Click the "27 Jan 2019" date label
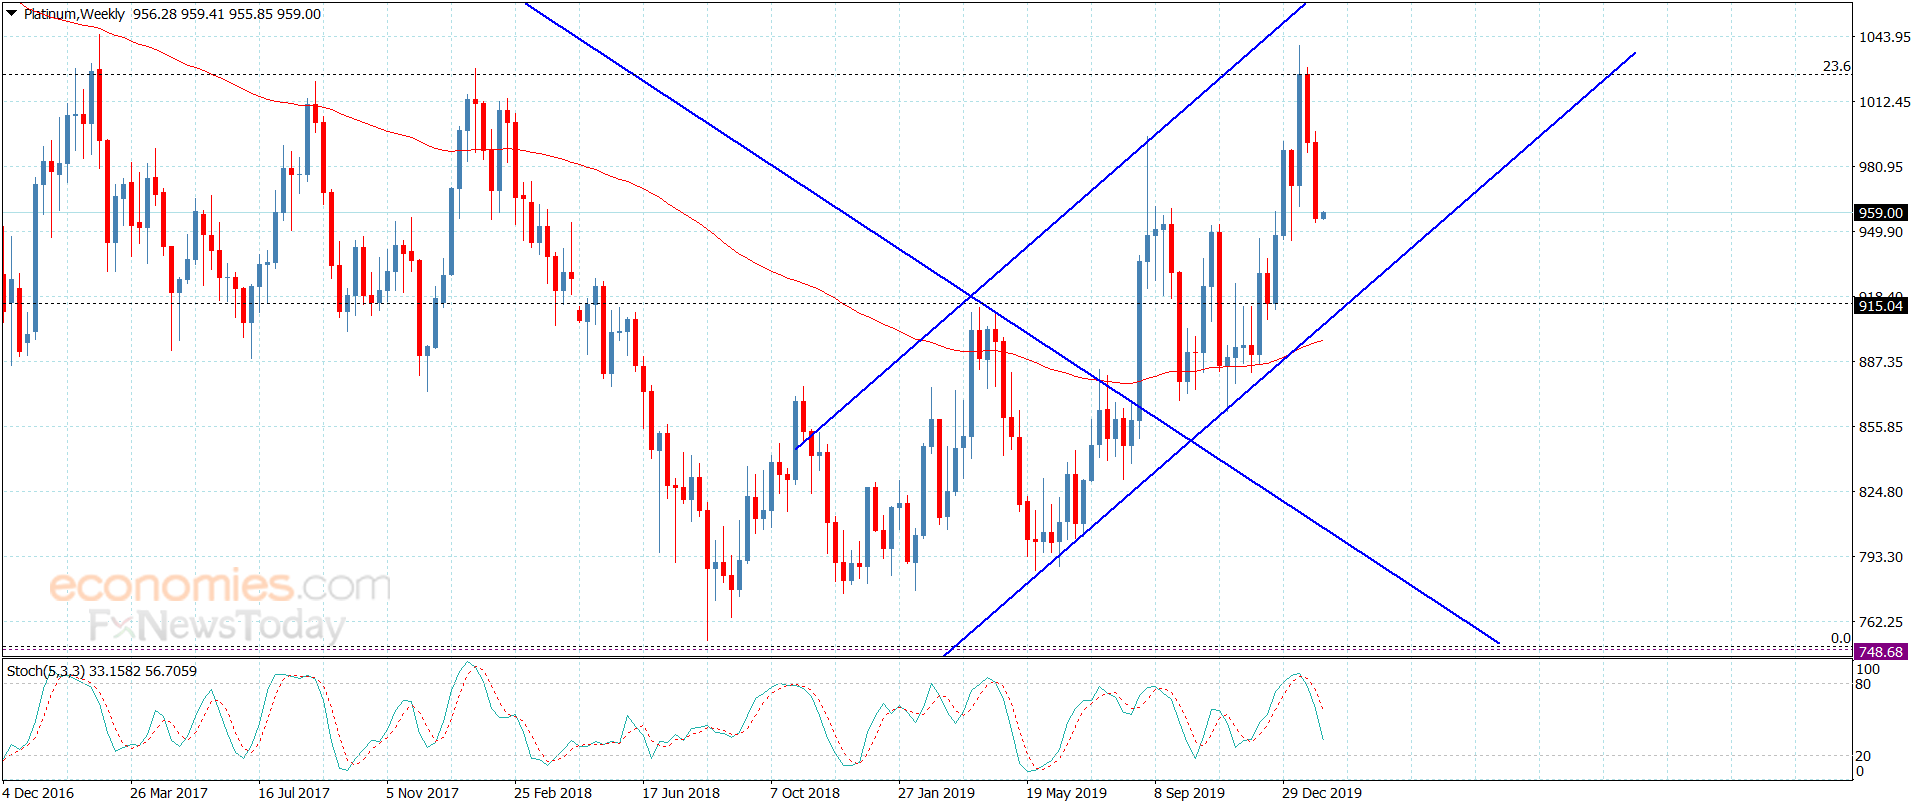Viewport: 1916px width, 807px height. [x=936, y=793]
